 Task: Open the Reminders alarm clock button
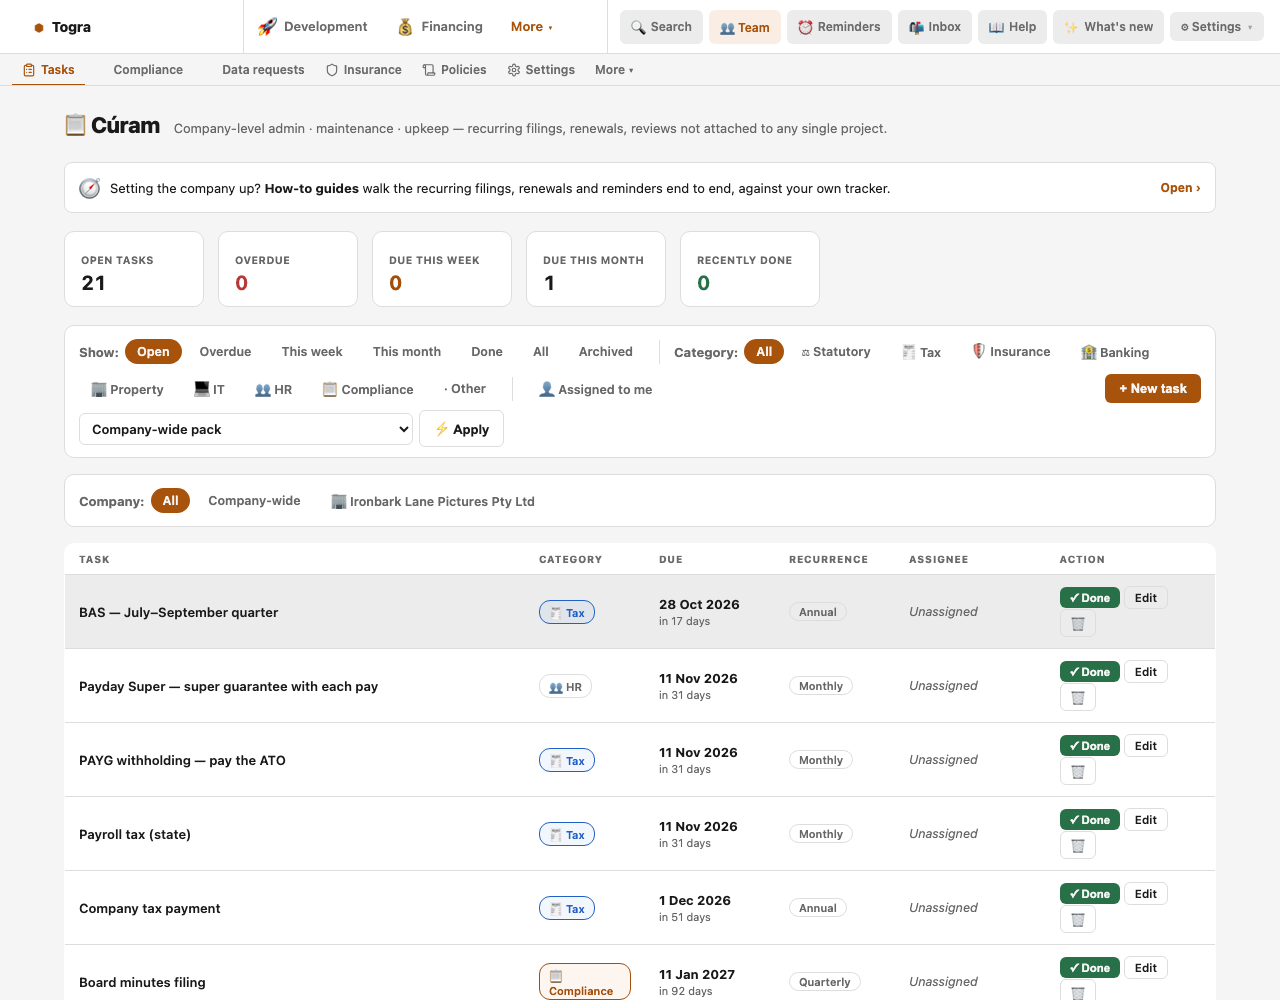click(x=839, y=27)
